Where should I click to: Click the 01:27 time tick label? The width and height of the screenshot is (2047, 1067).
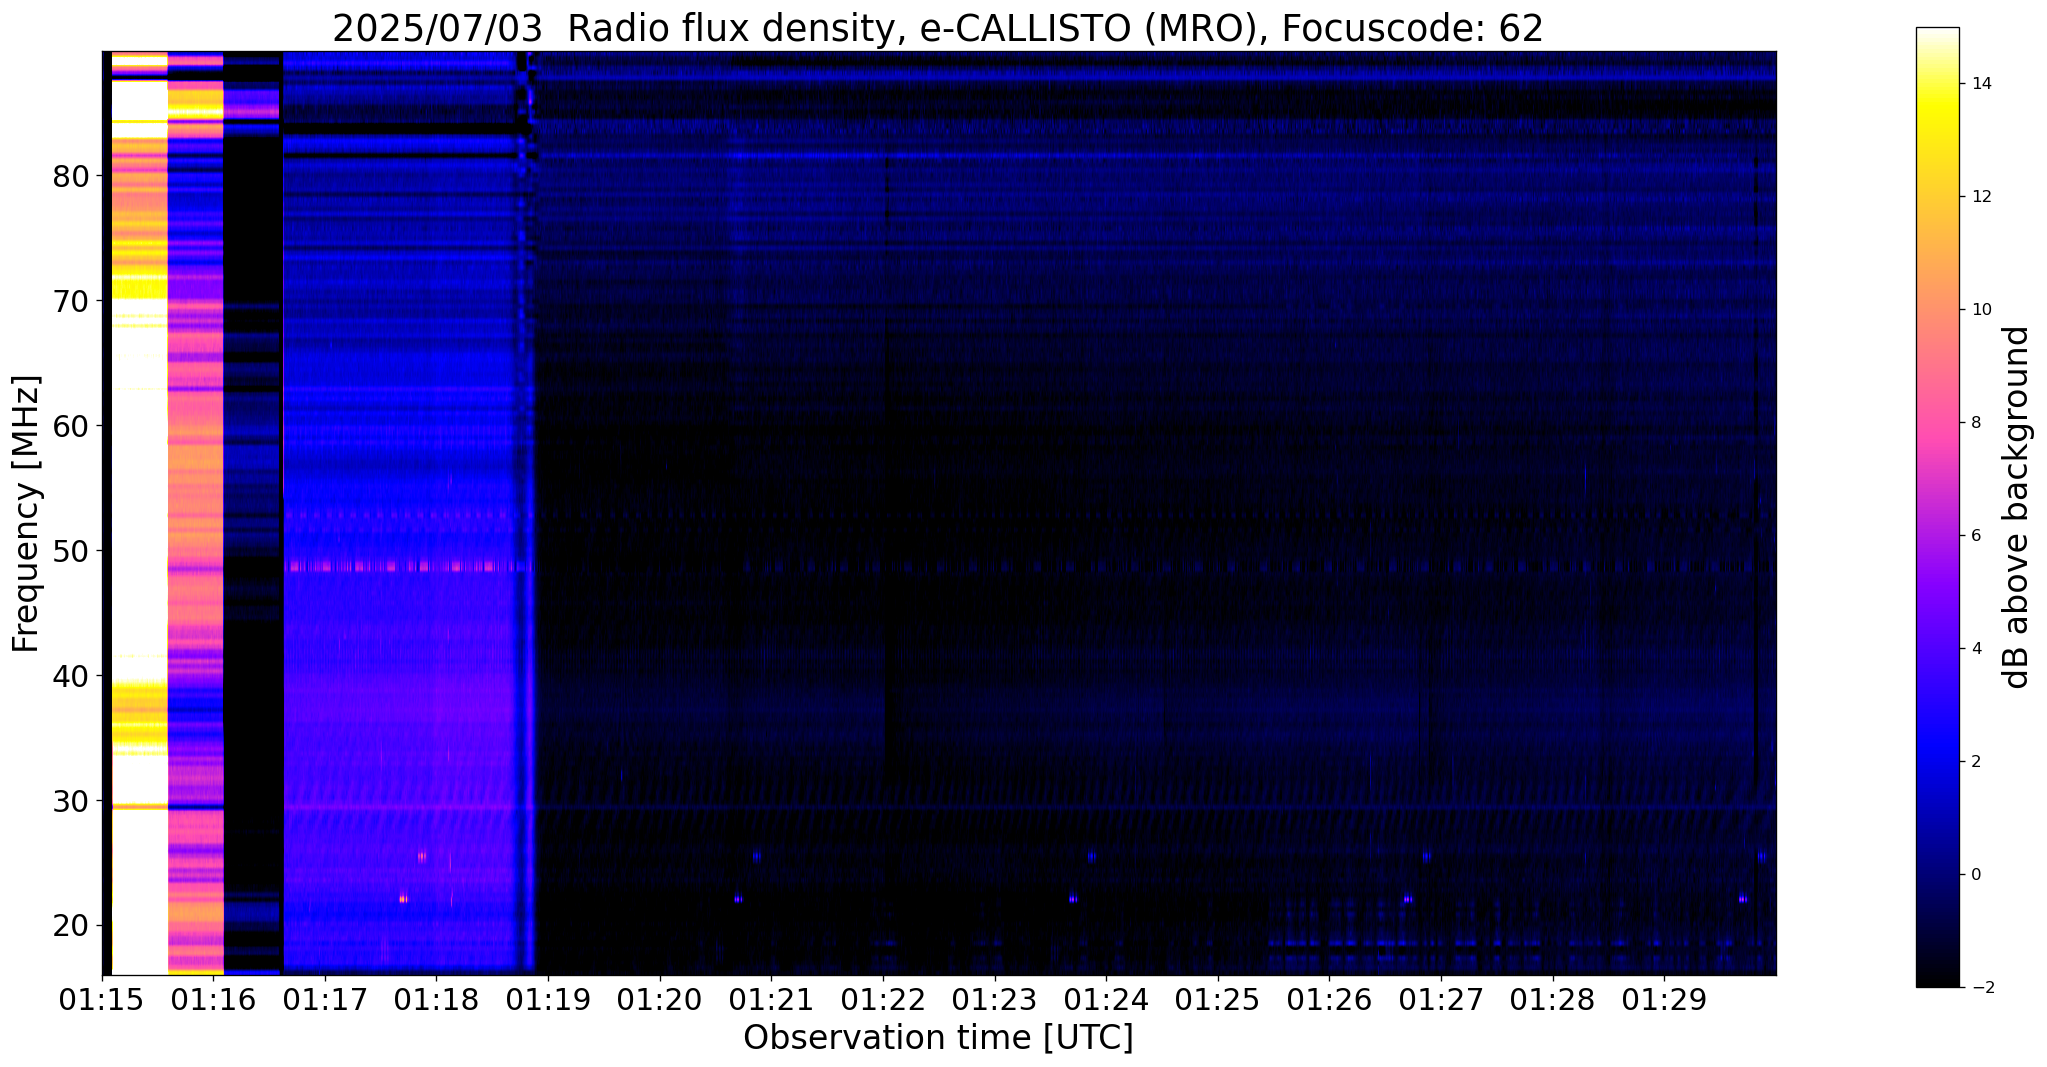click(x=1441, y=998)
